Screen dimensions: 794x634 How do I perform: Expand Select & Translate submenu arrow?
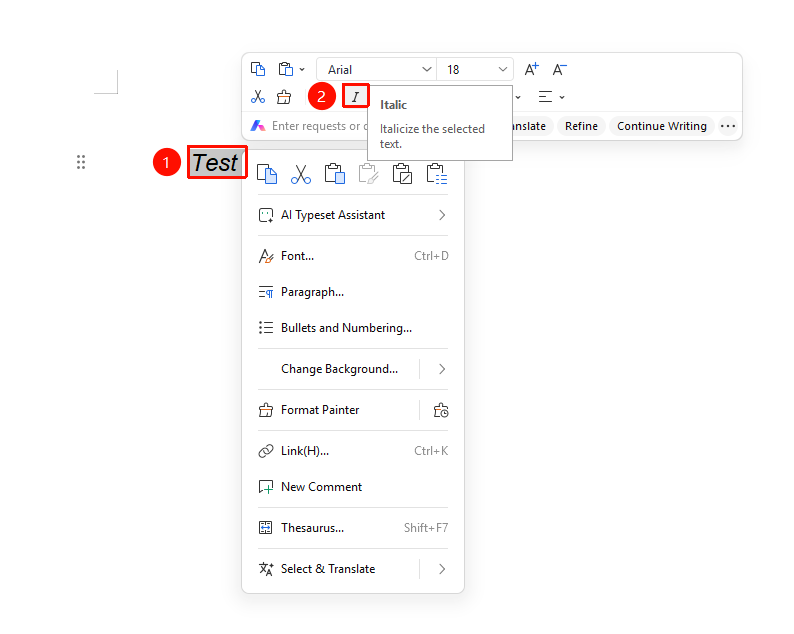442,569
